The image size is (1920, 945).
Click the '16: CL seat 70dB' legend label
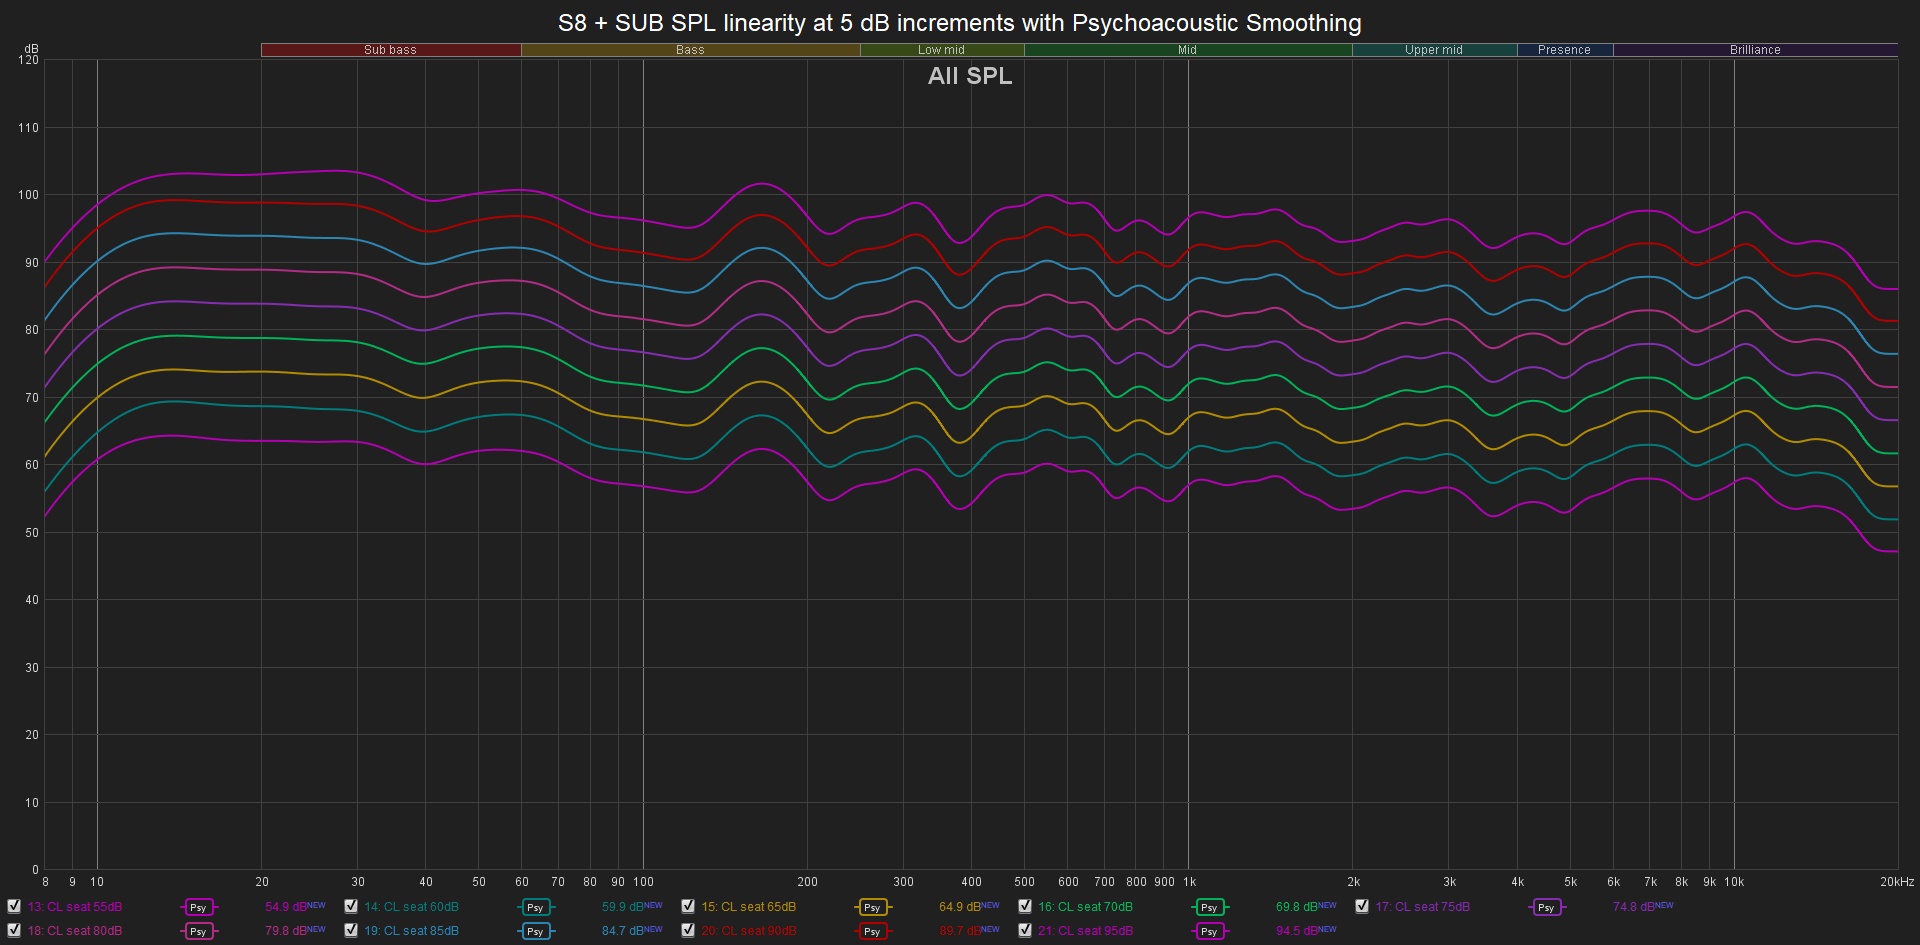click(x=1086, y=907)
